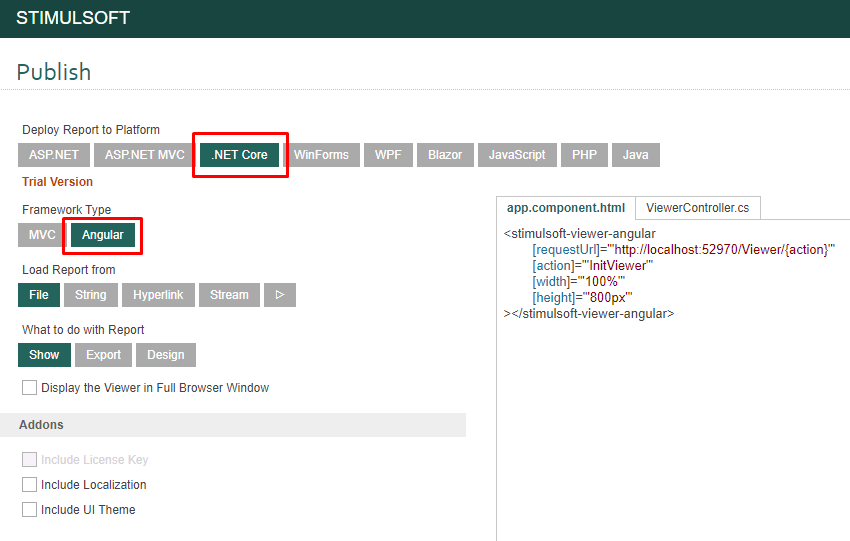Show more load options with the arrow icon
Viewport: 850px width, 541px height.
point(280,295)
